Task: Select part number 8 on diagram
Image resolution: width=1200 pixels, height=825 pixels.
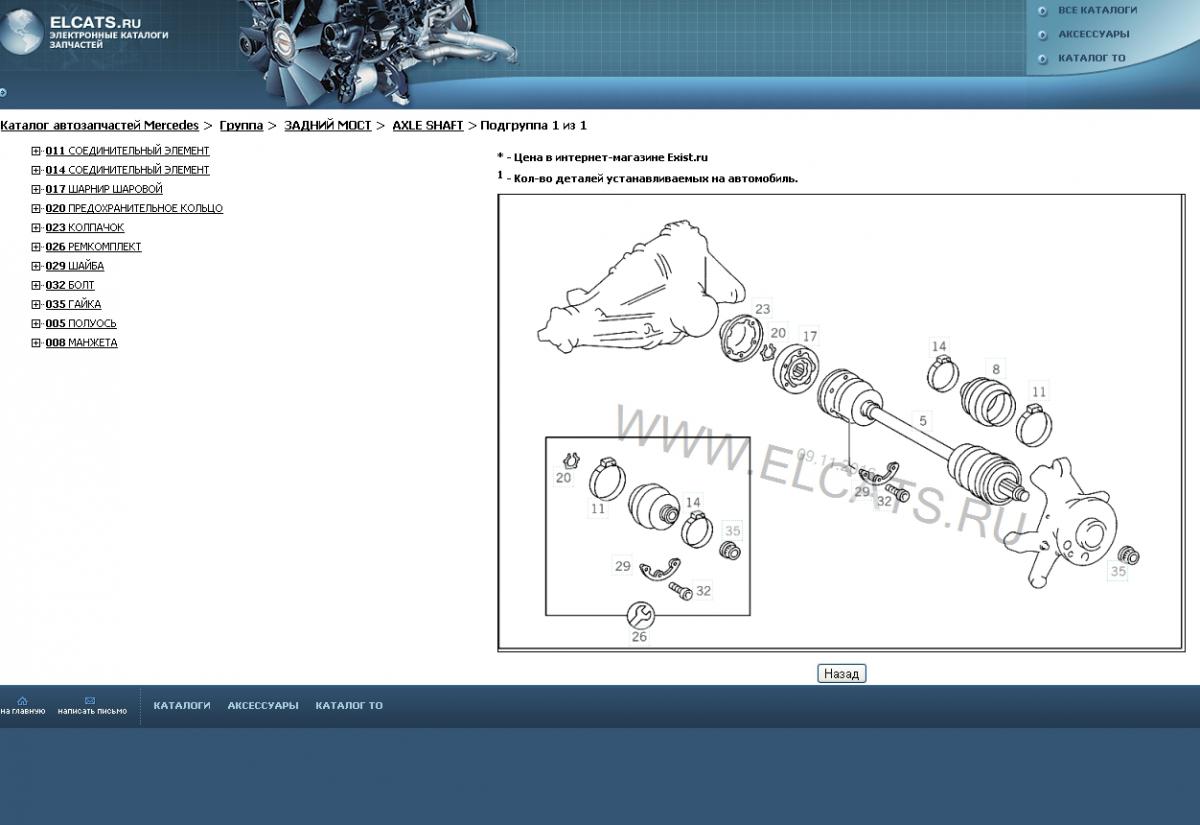Action: point(995,369)
